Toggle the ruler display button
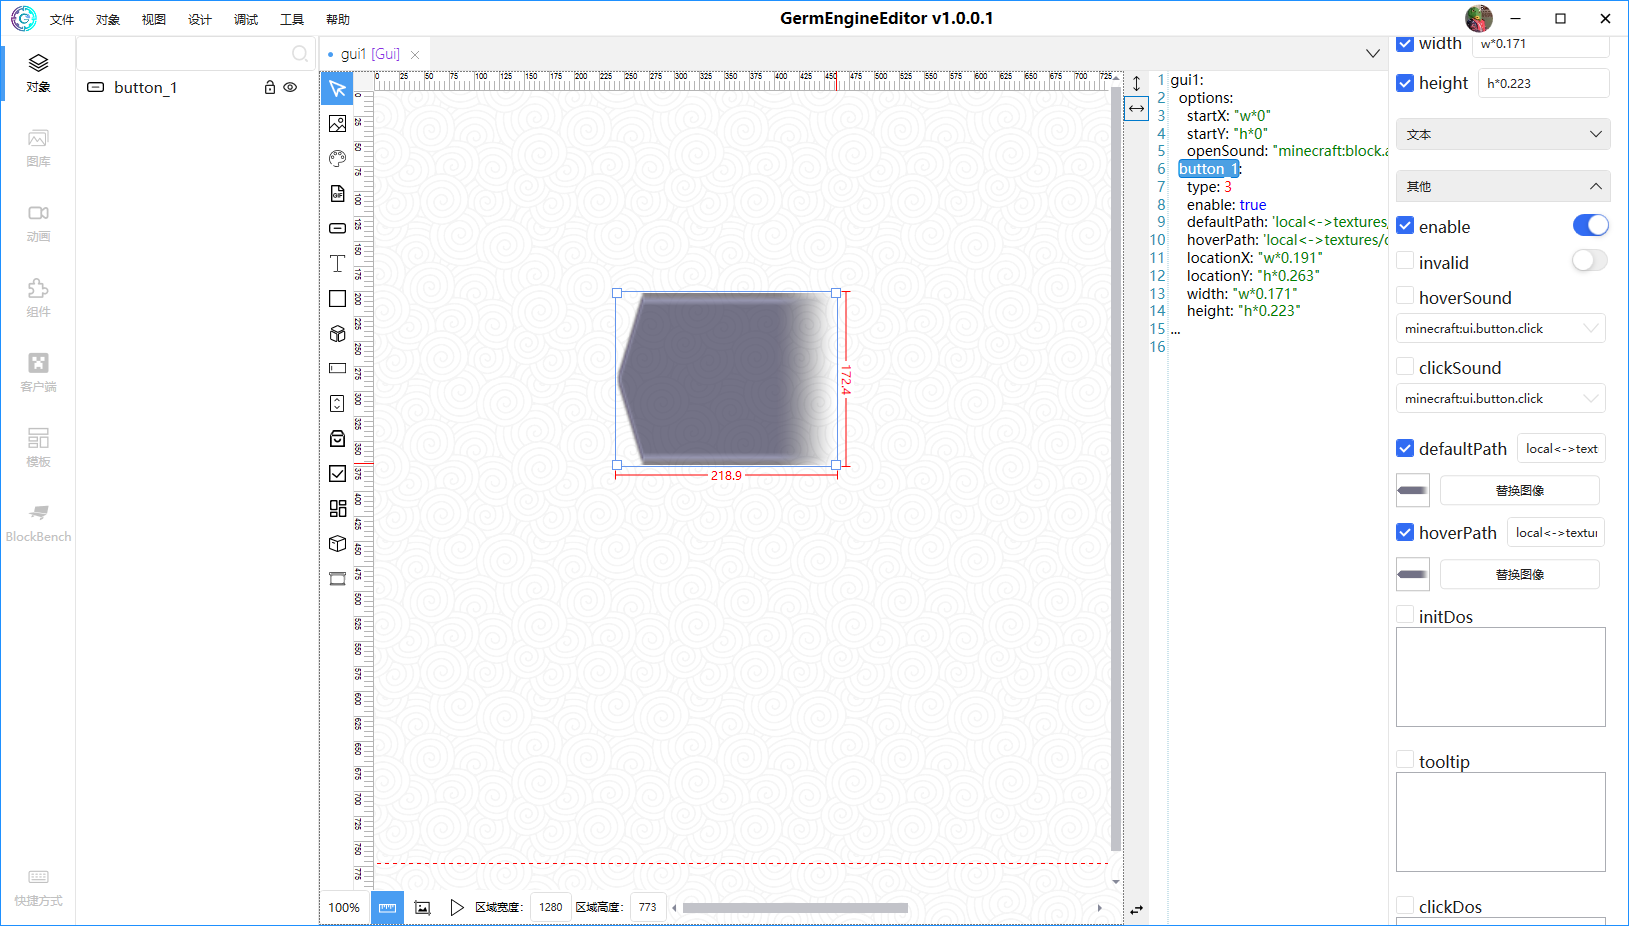 coord(387,908)
